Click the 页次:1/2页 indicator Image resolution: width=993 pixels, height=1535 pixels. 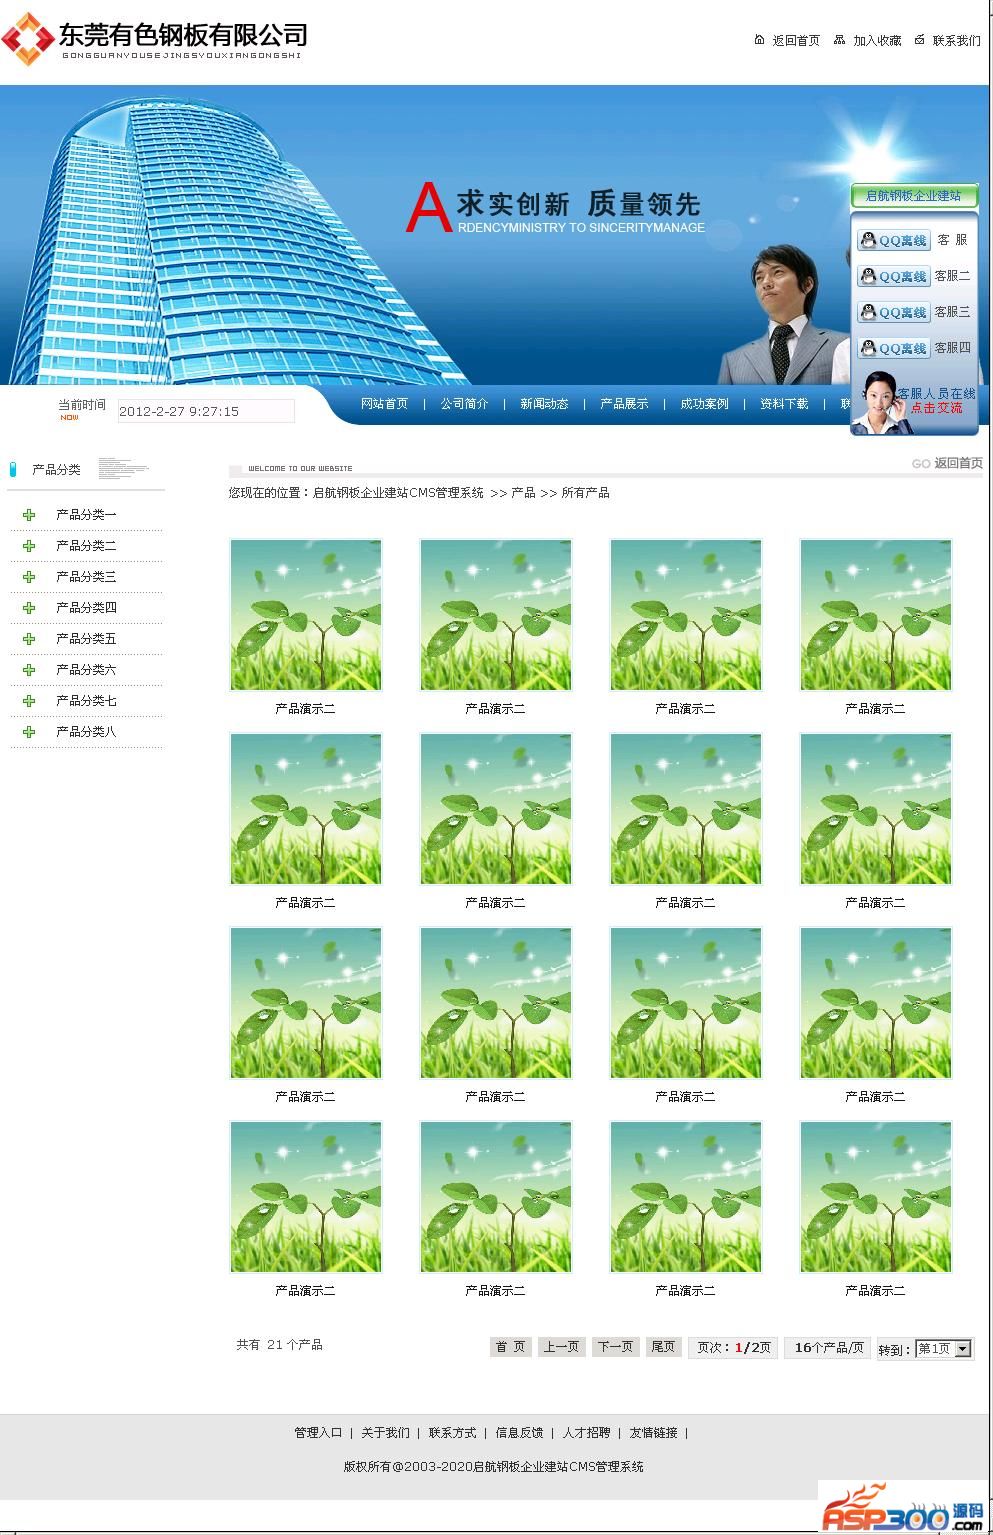733,1348
